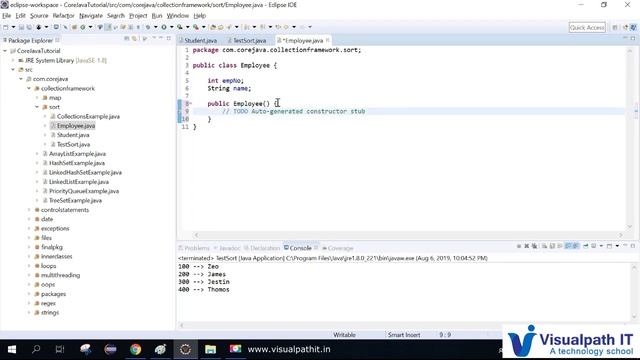Click the Back navigation toolbar arrow
The height and width of the screenshot is (360, 640).
(286, 27)
